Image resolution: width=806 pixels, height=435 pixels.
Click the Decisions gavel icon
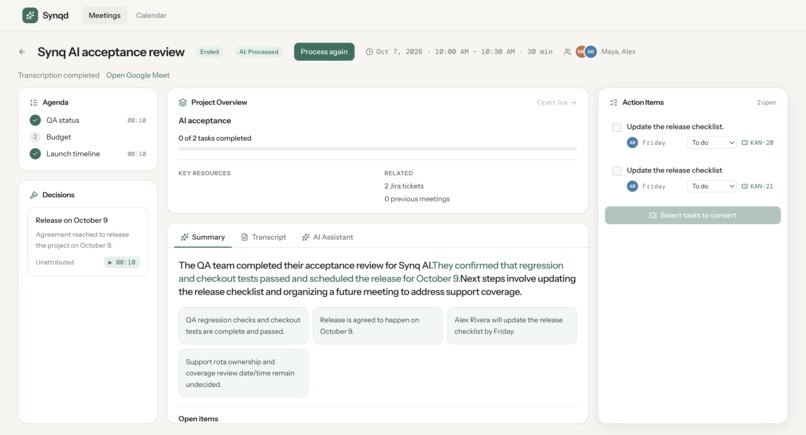tap(34, 195)
